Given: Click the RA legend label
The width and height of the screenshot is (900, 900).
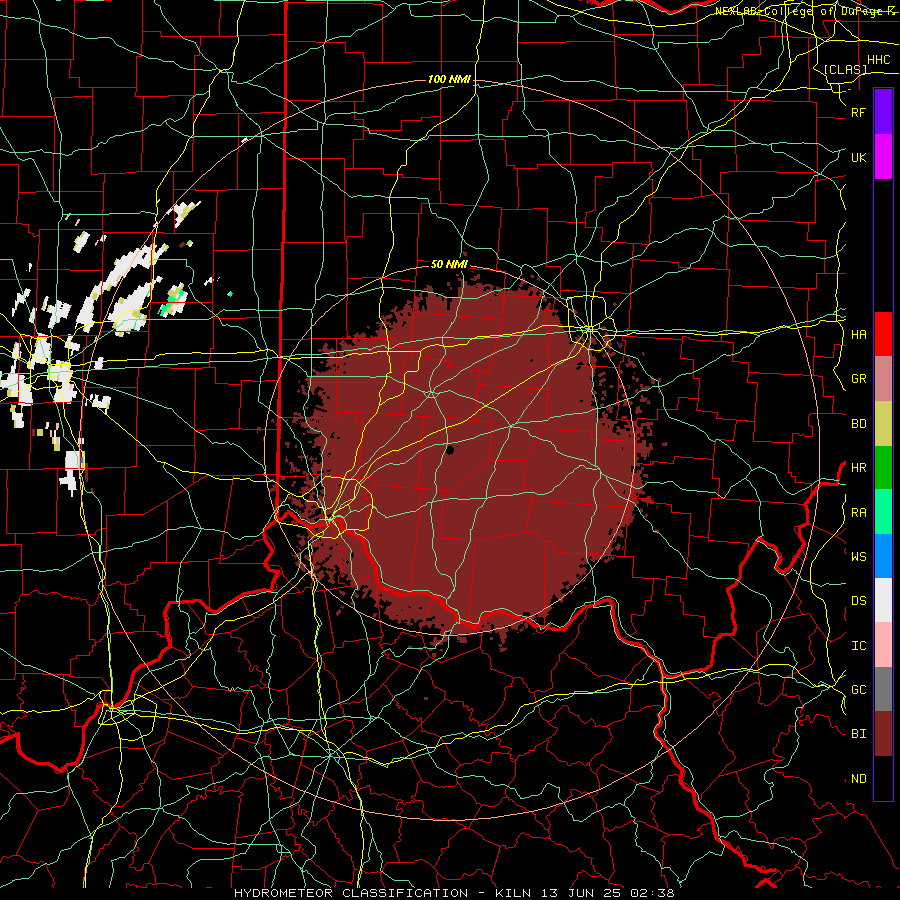Looking at the screenshot, I should click(859, 513).
